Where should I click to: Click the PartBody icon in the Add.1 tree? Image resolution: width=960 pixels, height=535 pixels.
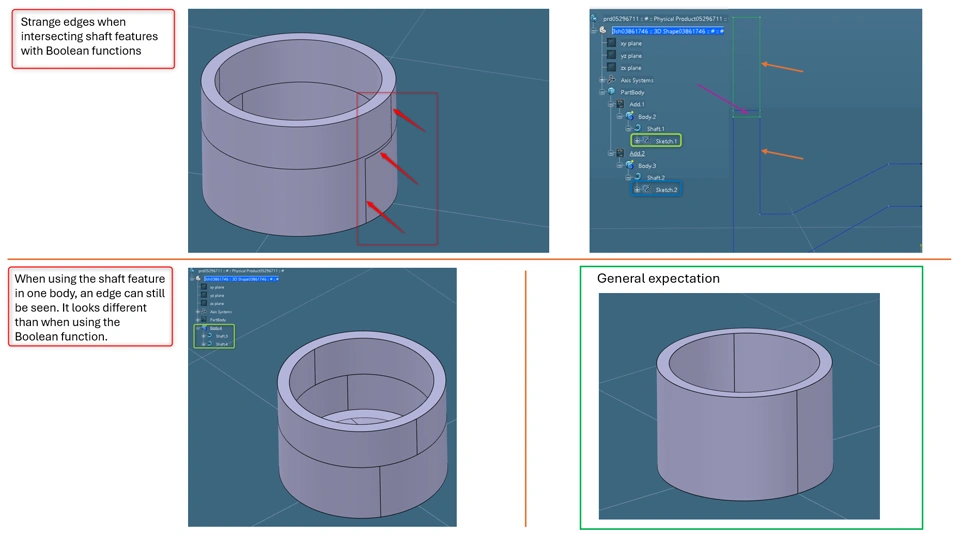click(x=611, y=91)
